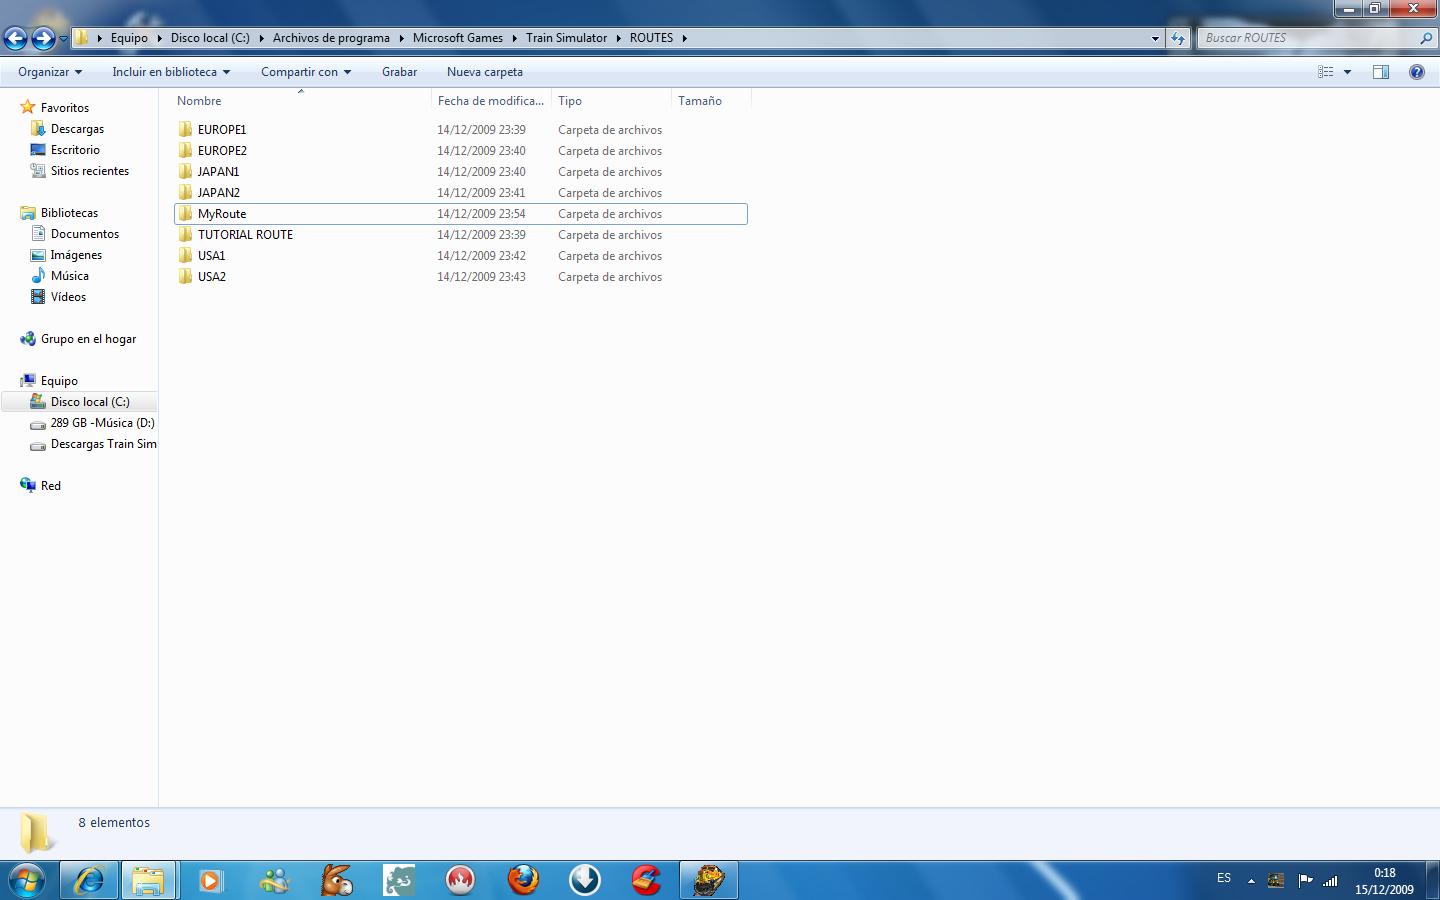The width and height of the screenshot is (1440, 900).
Task: Toggle the preview pane button
Action: pyautogui.click(x=1381, y=72)
